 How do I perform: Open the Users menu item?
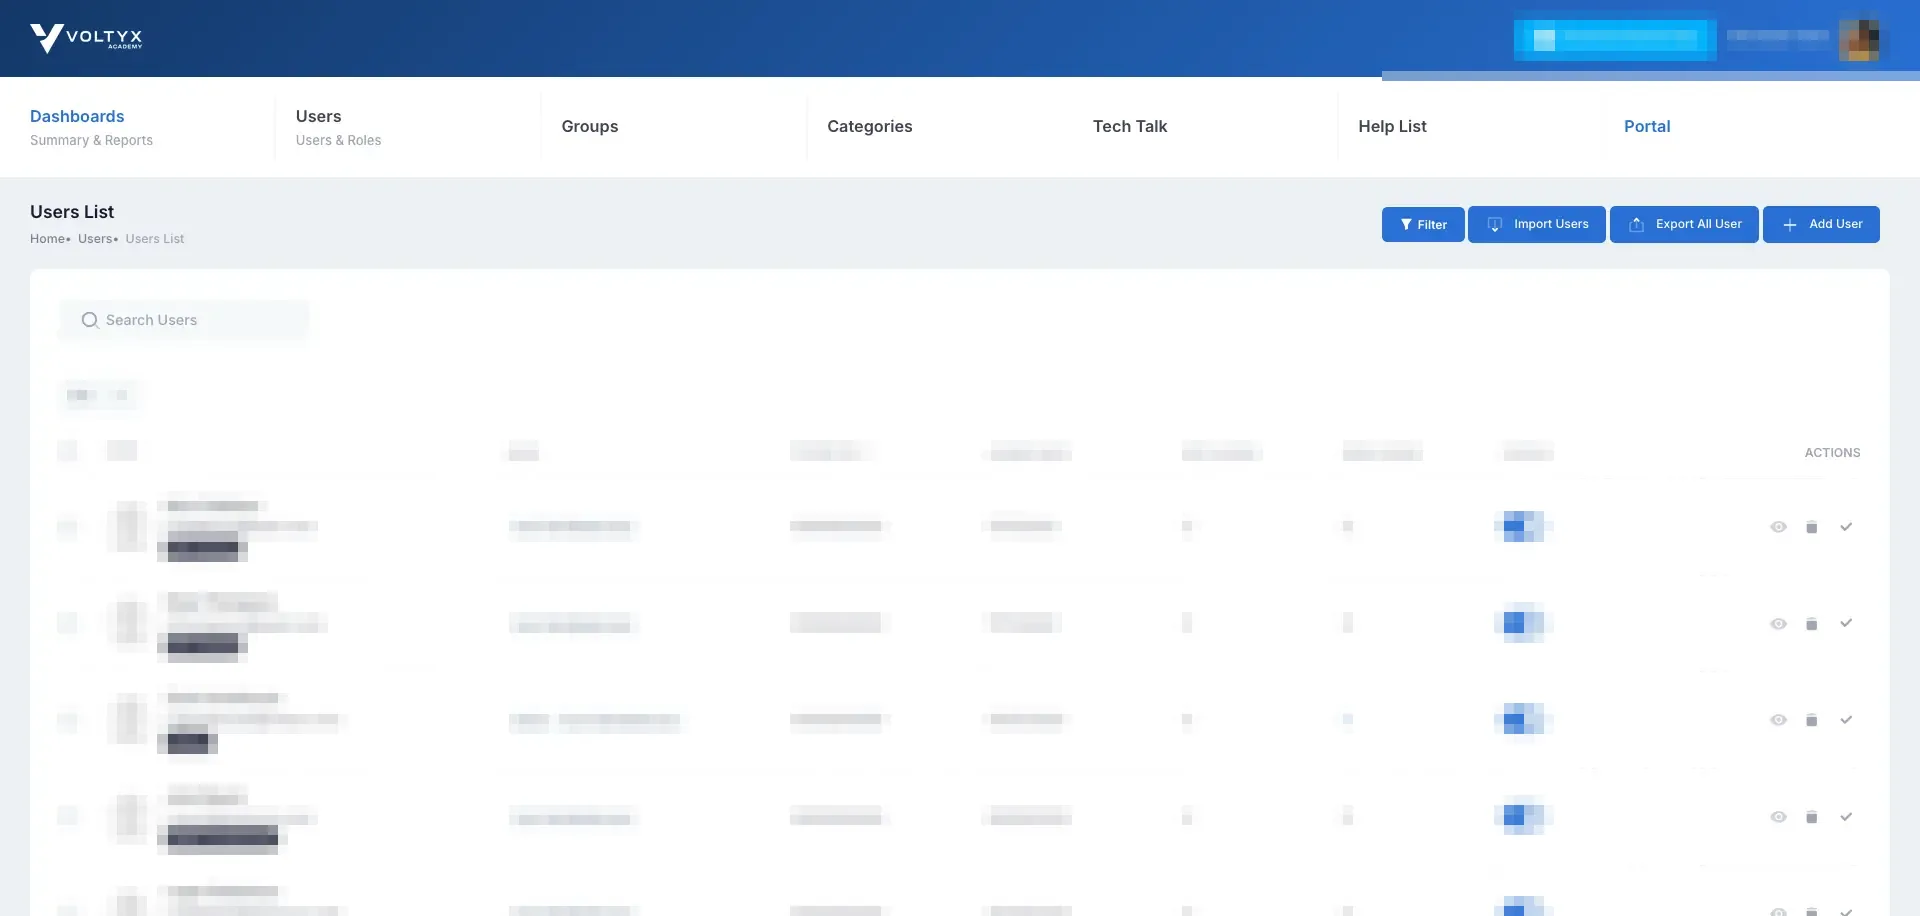338,127
